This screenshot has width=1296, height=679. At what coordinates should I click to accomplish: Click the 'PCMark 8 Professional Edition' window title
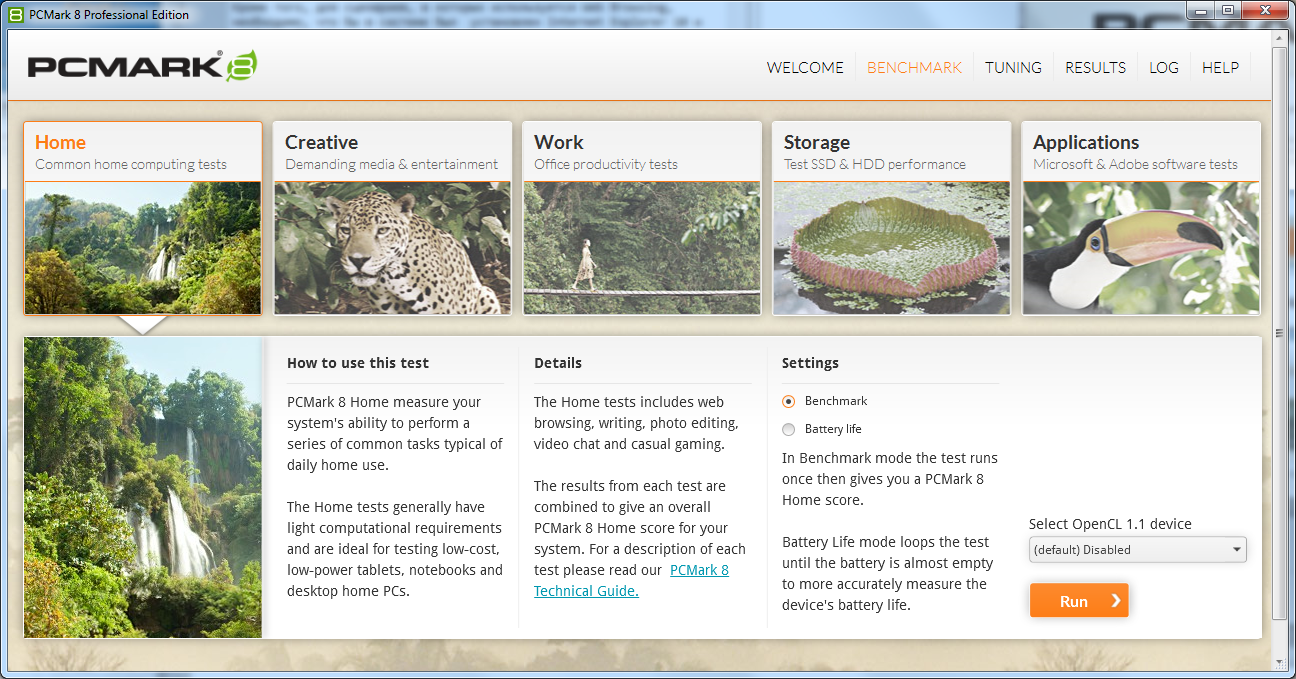click(109, 14)
